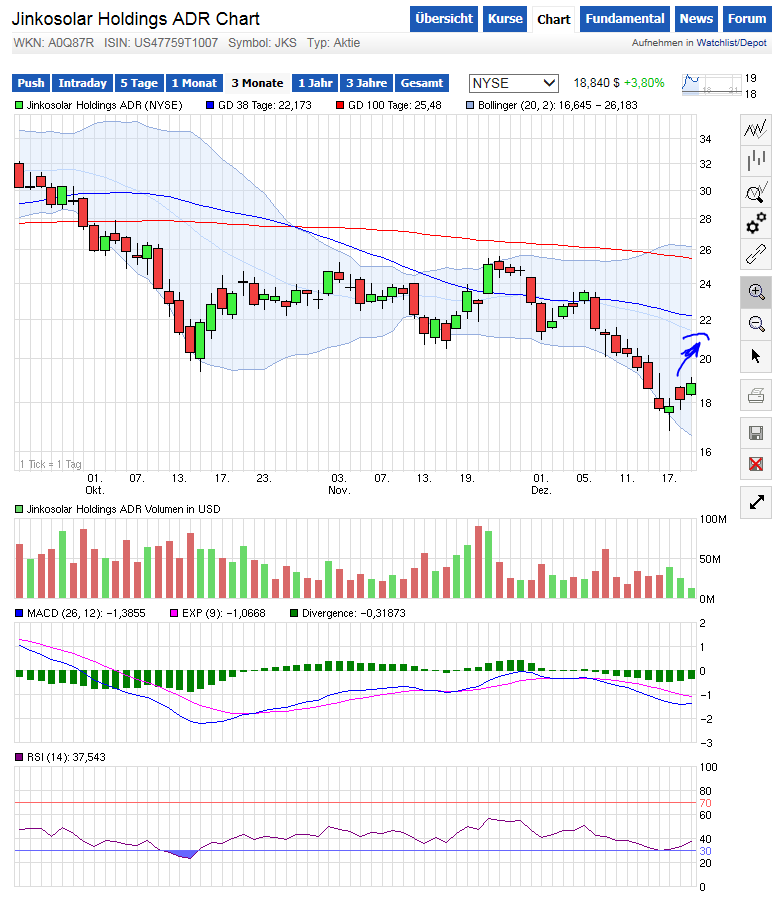Switch to the Kurse tab
This screenshot has height=900, width=778.
tap(505, 19)
